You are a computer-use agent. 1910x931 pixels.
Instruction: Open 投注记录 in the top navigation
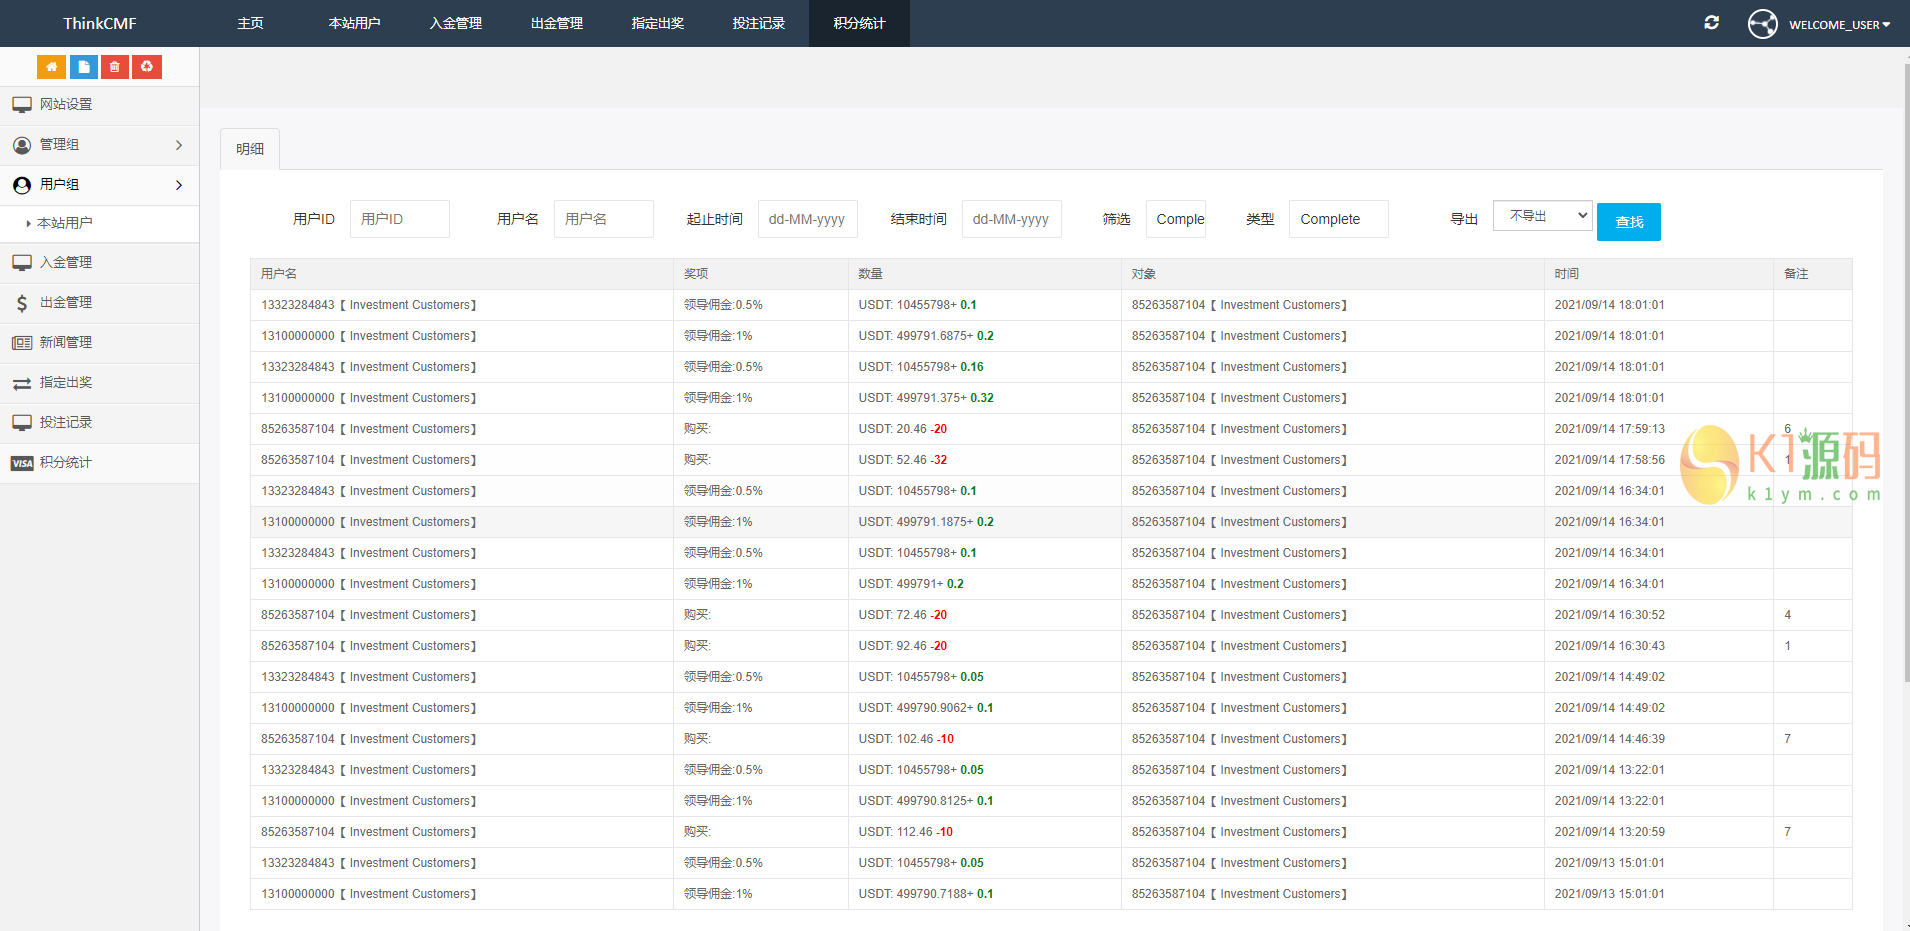pos(758,23)
